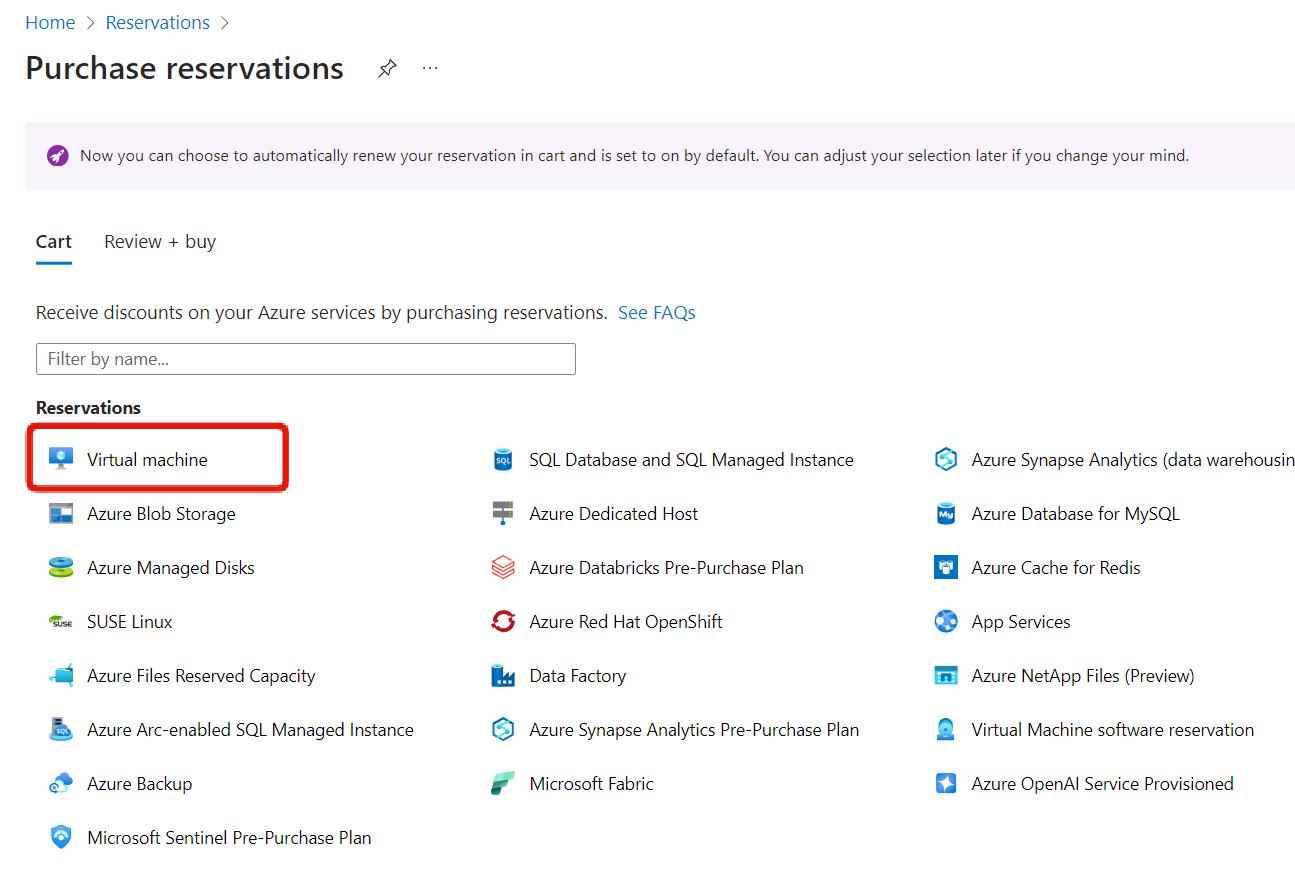Click the Data Factory icon
Image resolution: width=1295 pixels, height=870 pixels.
(503, 675)
